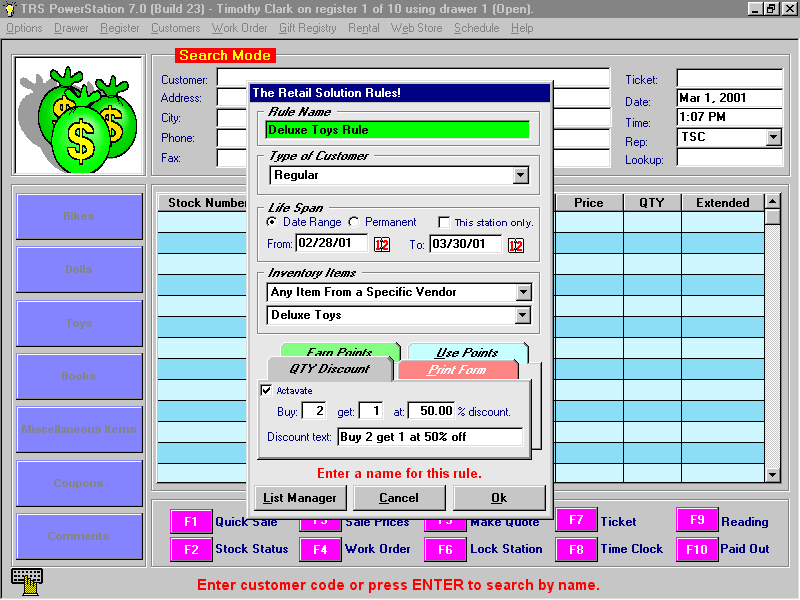Click the money bags logo image
Screen dimensions: 800x600
point(79,115)
